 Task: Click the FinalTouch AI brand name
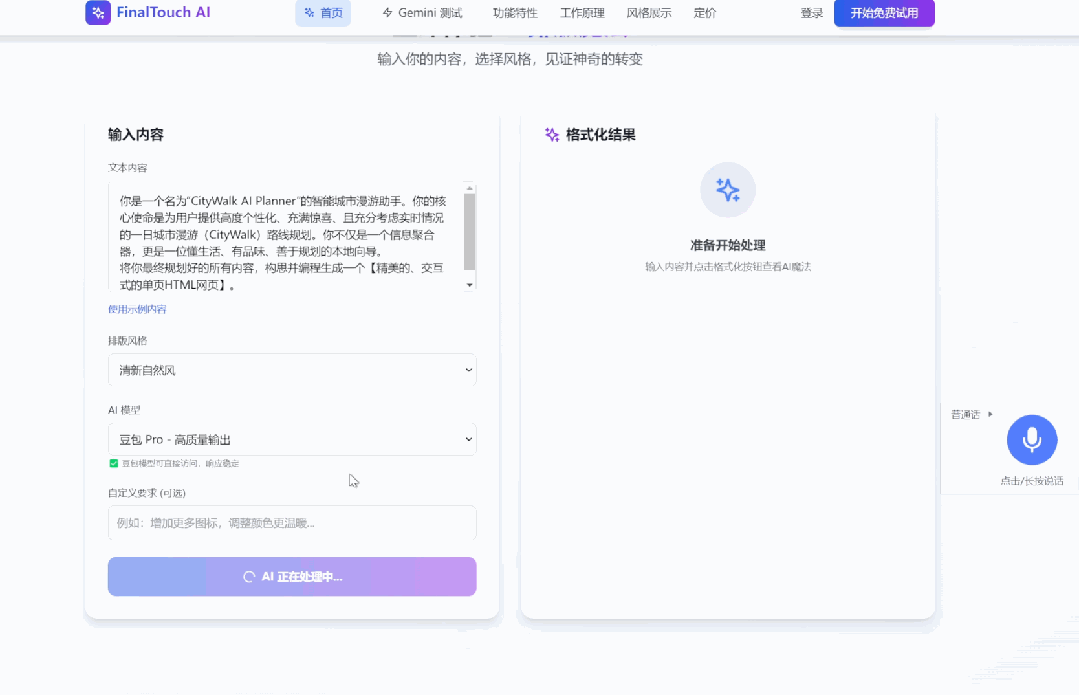(x=164, y=12)
